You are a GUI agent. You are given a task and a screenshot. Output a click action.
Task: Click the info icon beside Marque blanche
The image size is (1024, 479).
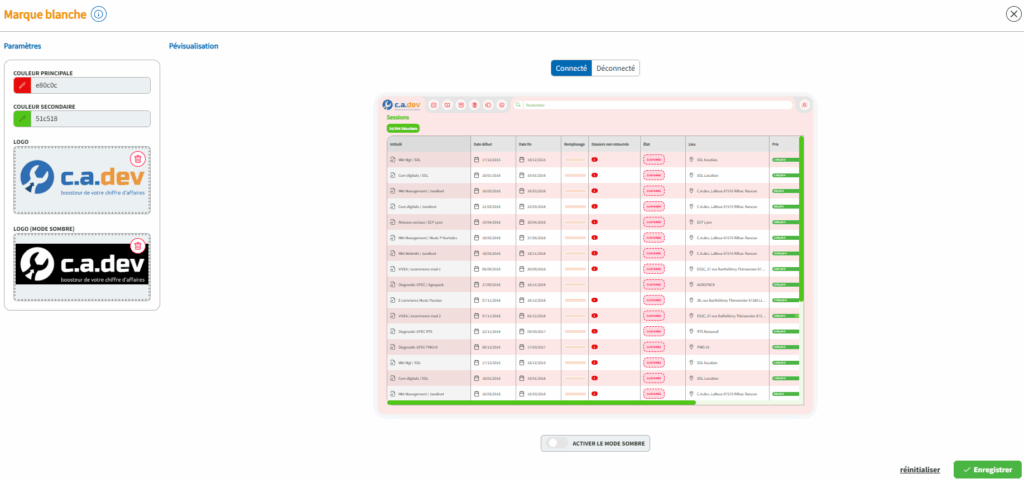(98, 14)
